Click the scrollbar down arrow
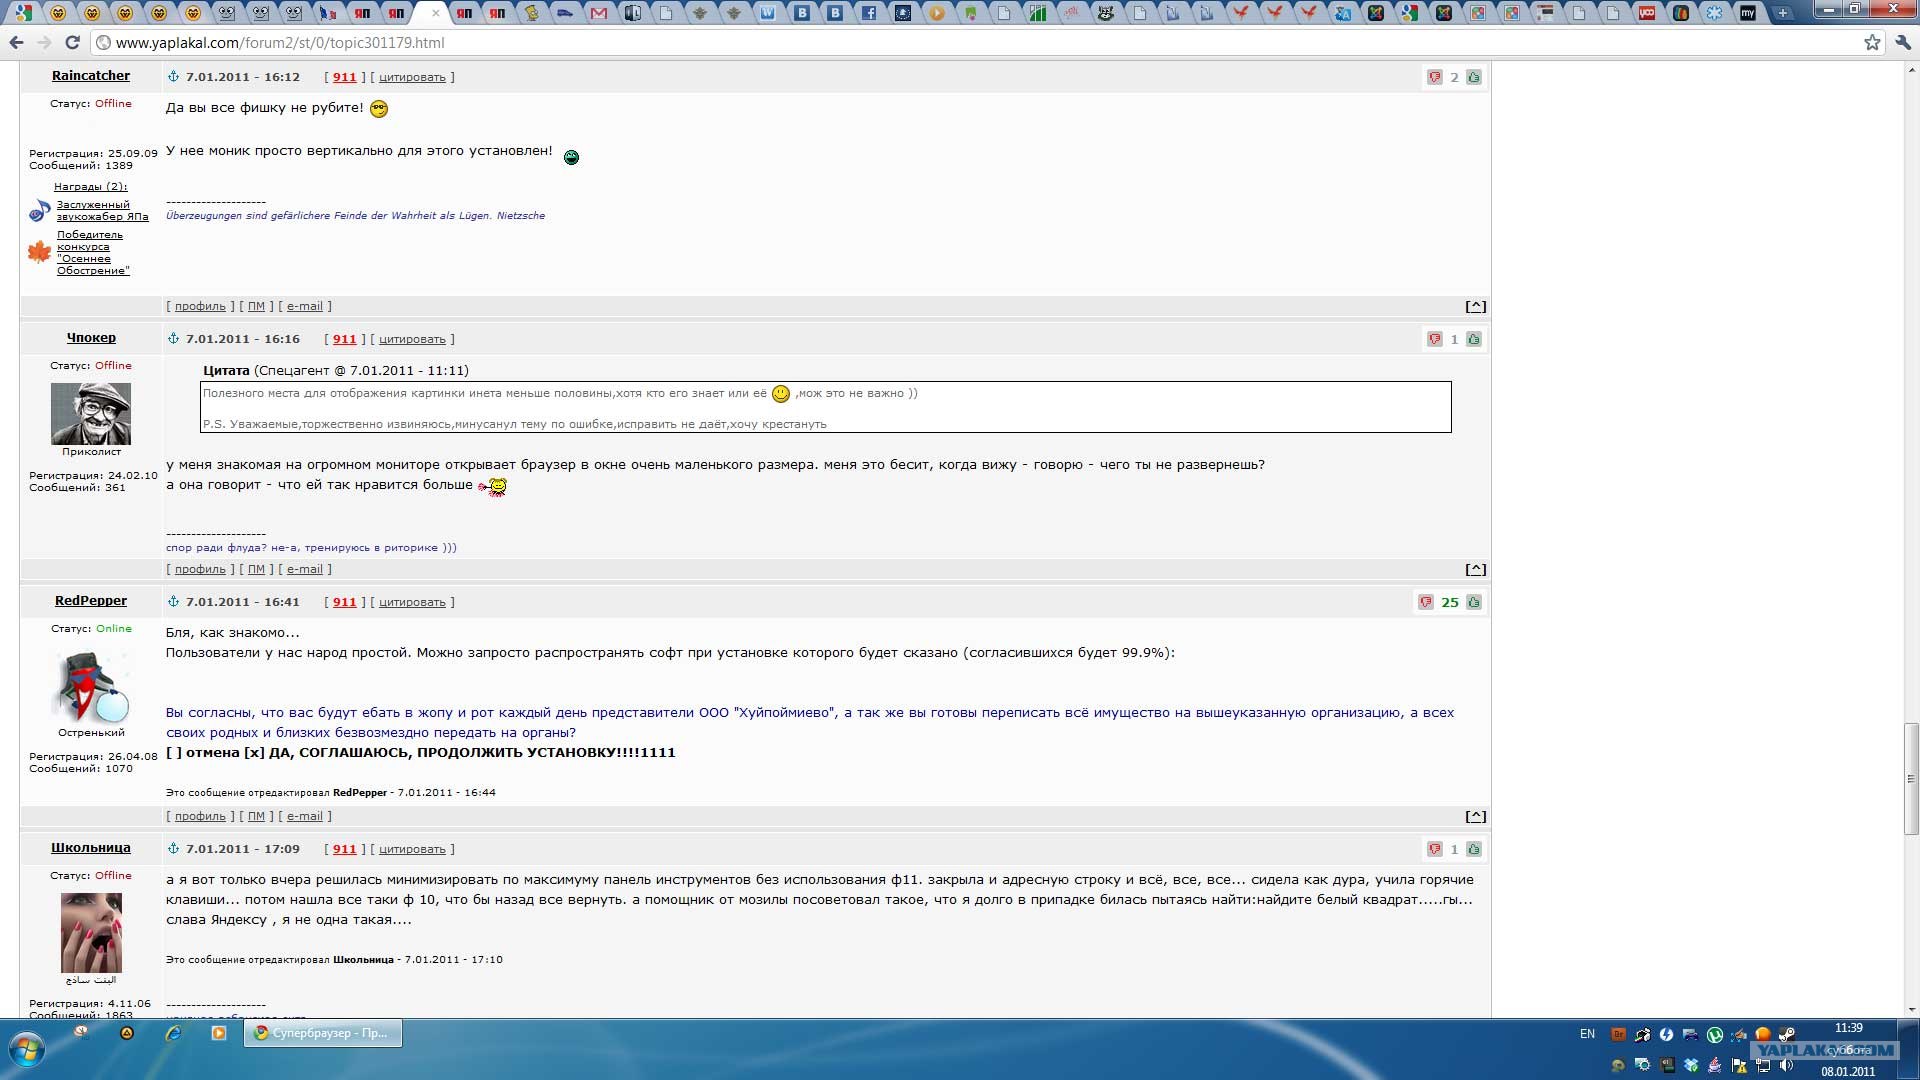Screen dimensions: 1920x1080 pyautogui.click(x=1911, y=1010)
